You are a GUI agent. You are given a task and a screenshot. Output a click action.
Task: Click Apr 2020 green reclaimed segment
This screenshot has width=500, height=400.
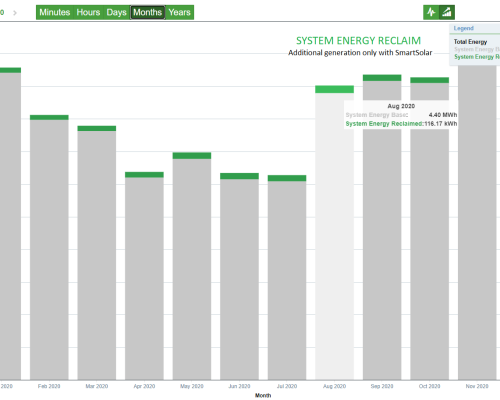(x=144, y=175)
